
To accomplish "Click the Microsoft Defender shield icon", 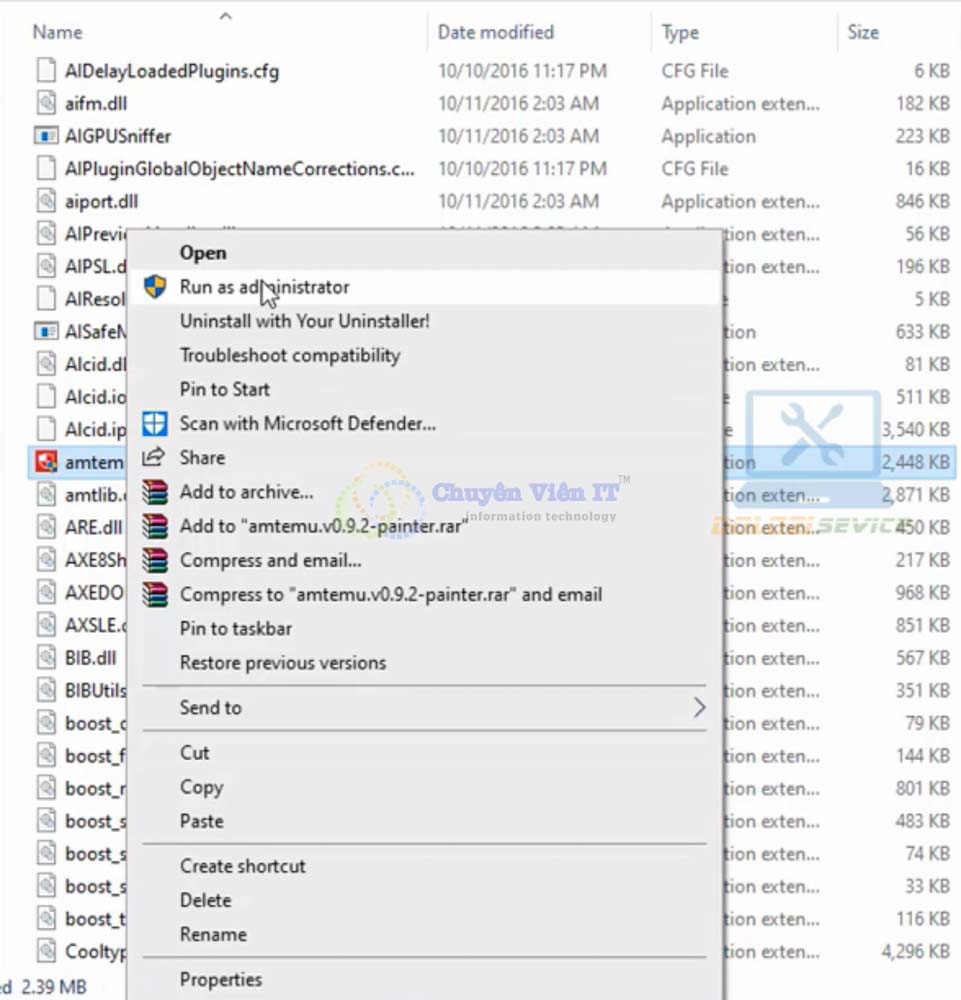I will (x=154, y=424).
